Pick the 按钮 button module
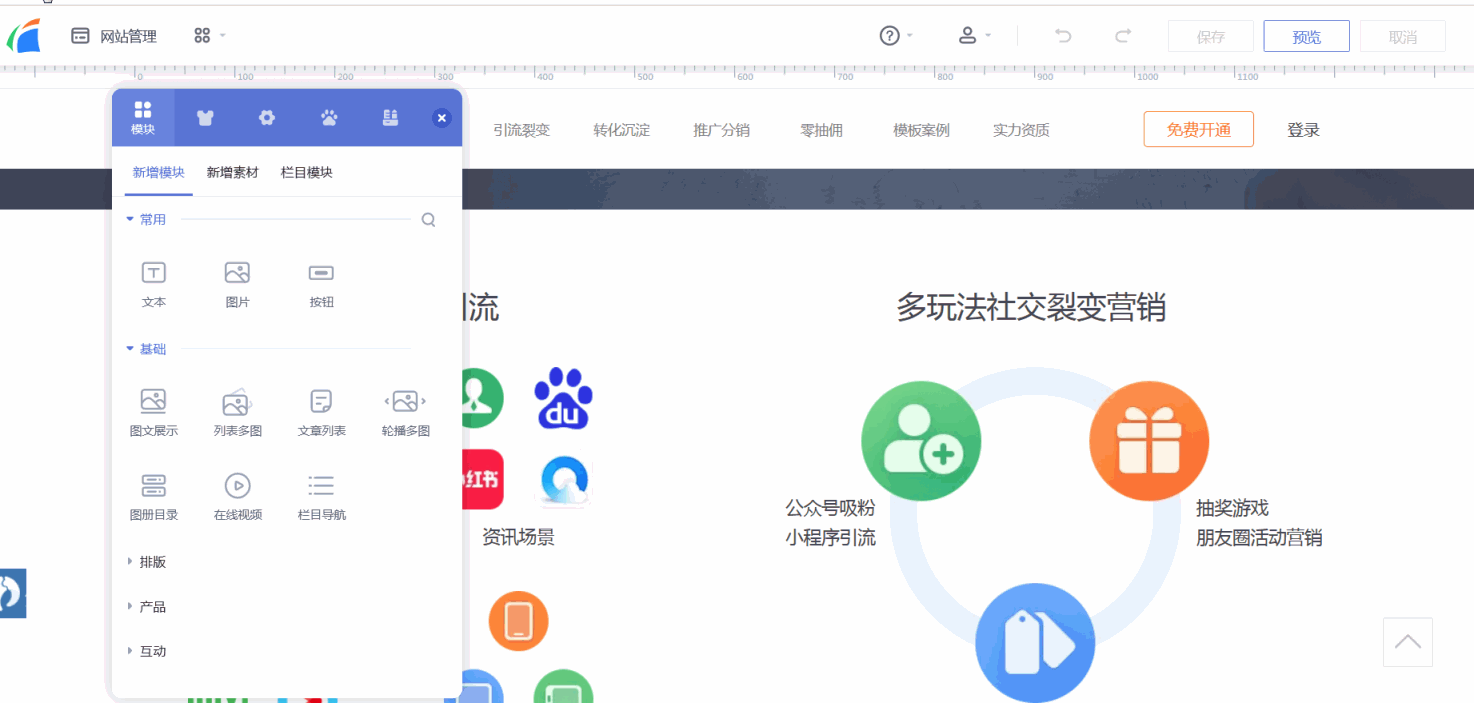 (x=321, y=274)
